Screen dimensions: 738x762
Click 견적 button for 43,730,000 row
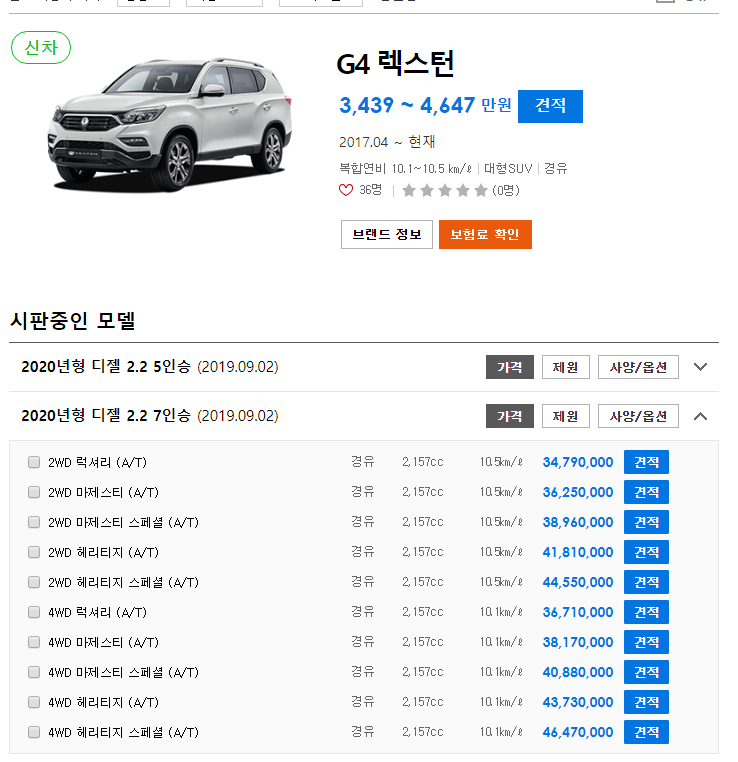[646, 702]
